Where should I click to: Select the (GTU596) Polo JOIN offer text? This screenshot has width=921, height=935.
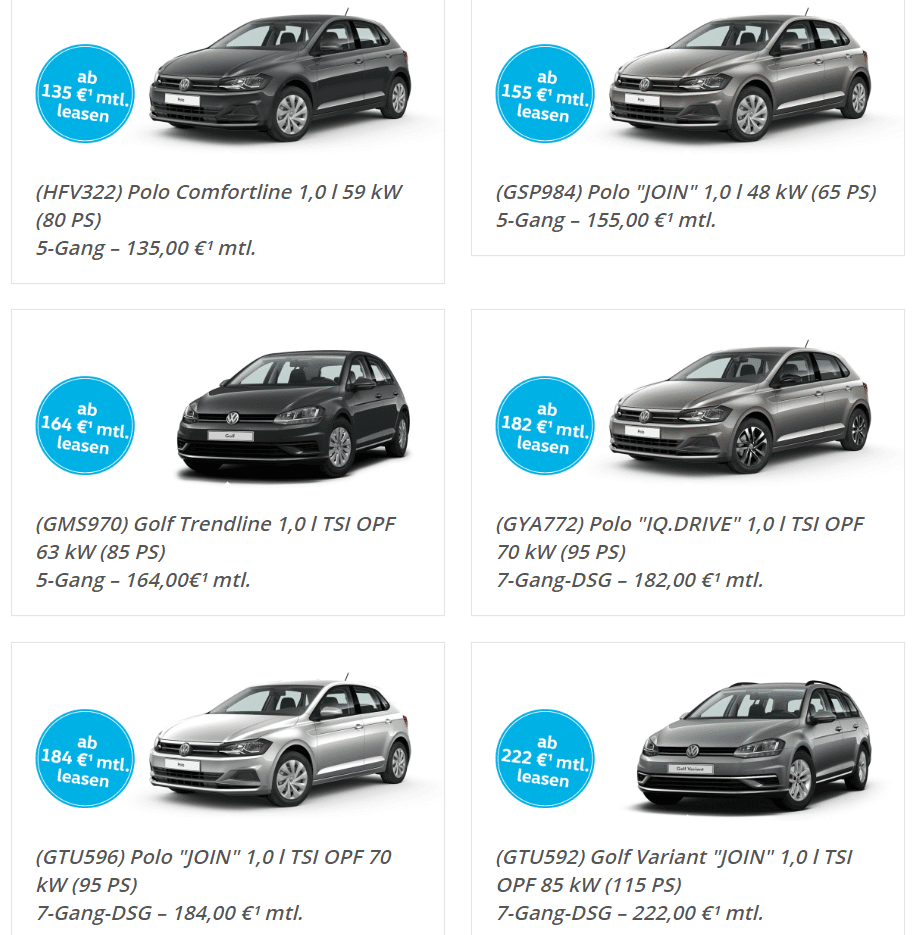point(214,885)
